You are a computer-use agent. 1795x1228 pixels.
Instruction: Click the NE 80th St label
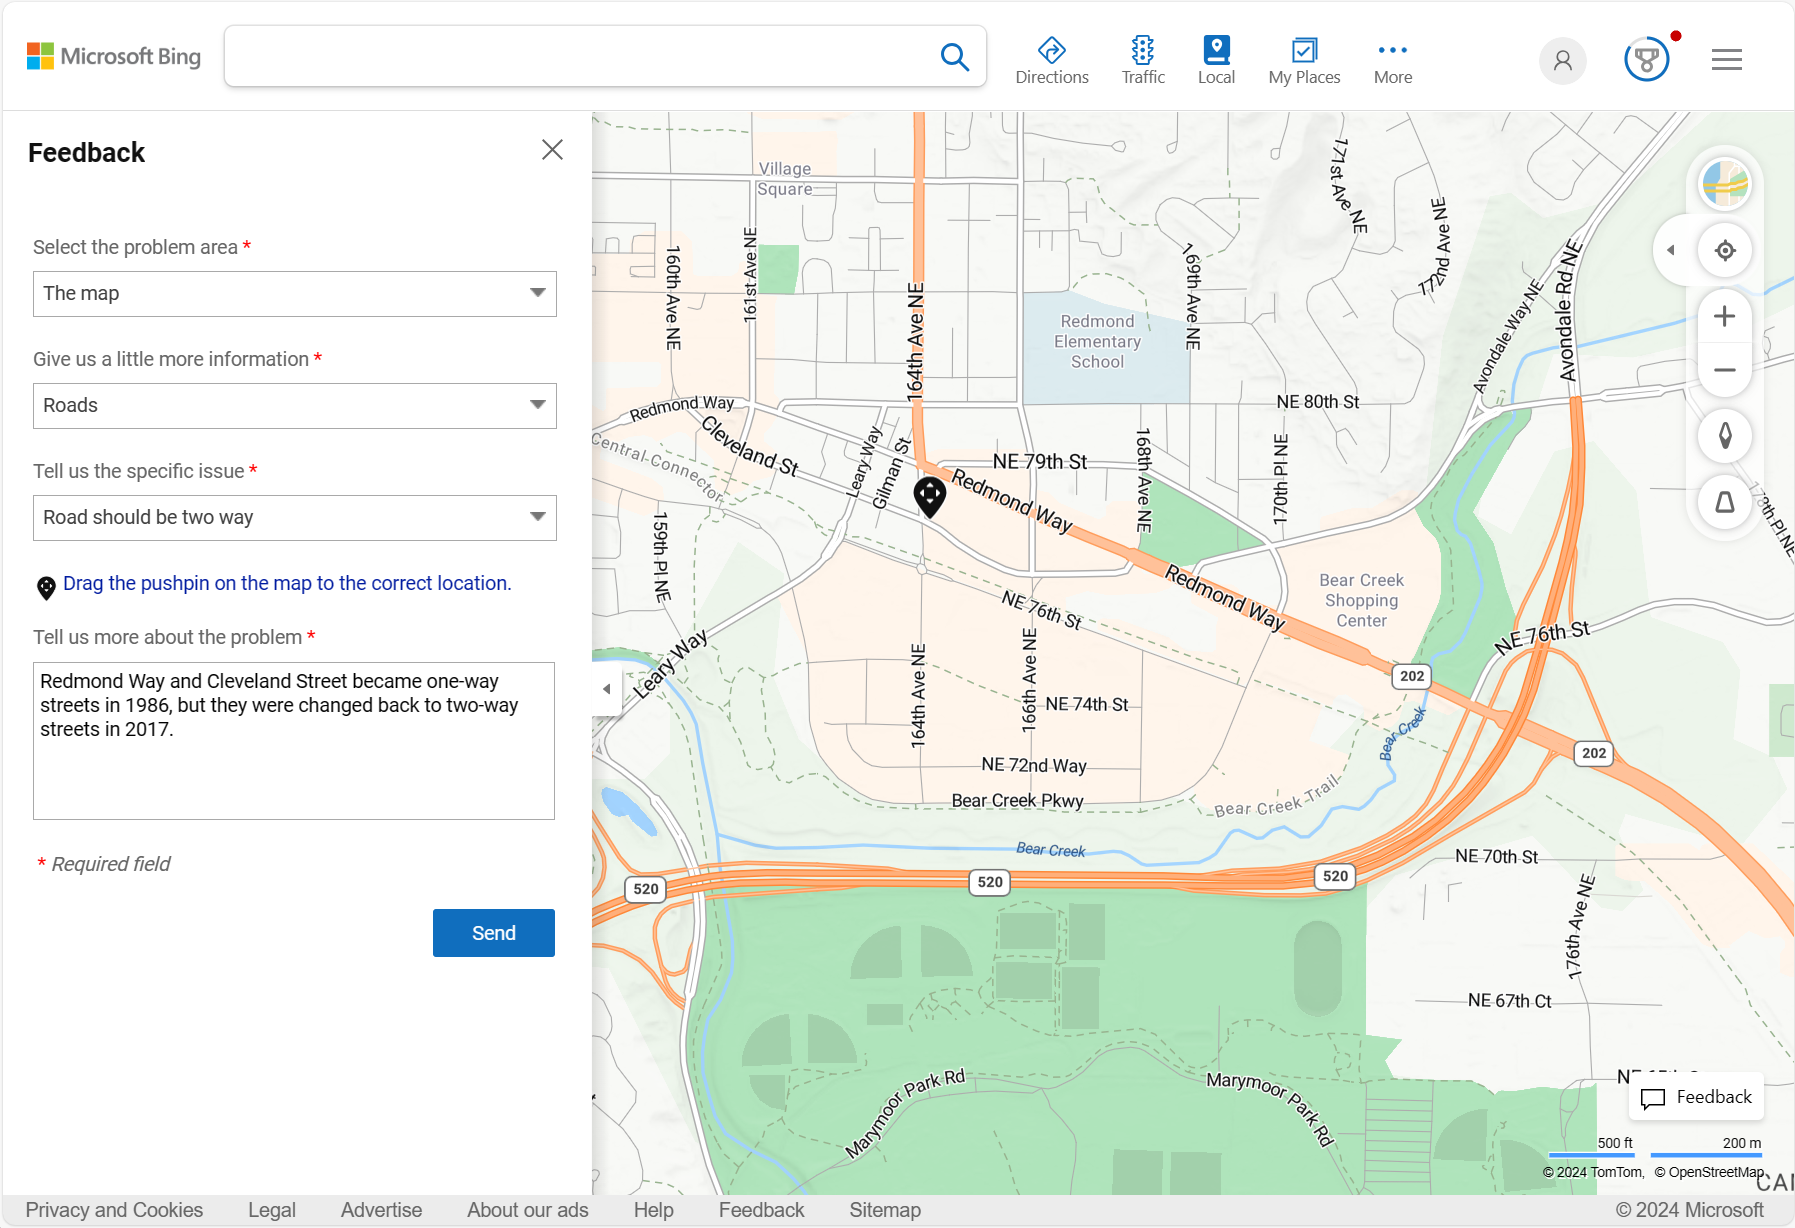point(1318,402)
